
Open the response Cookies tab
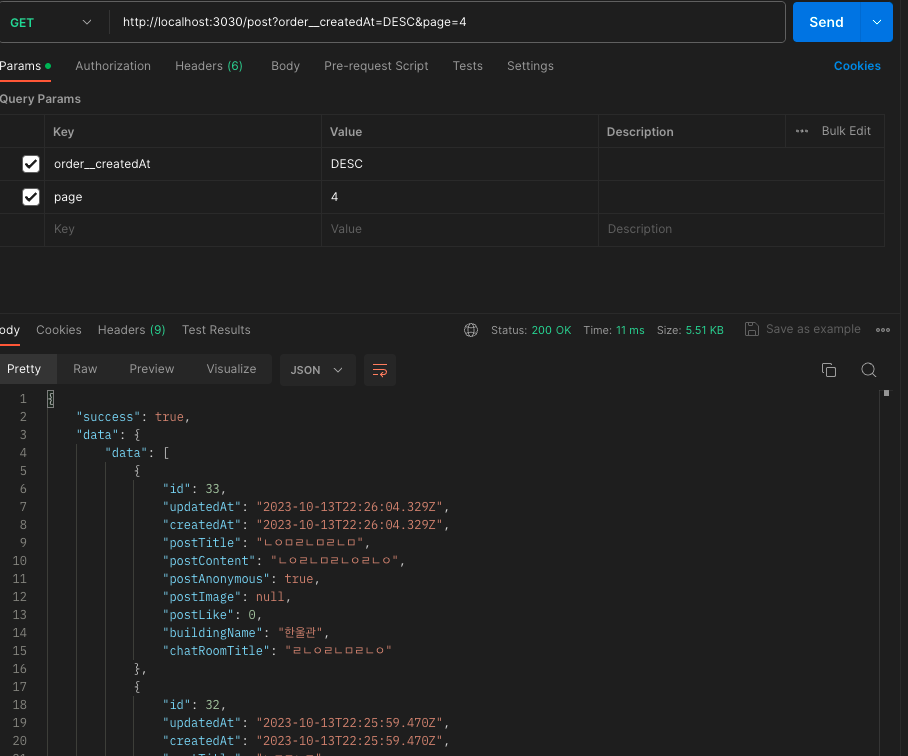pos(58,330)
